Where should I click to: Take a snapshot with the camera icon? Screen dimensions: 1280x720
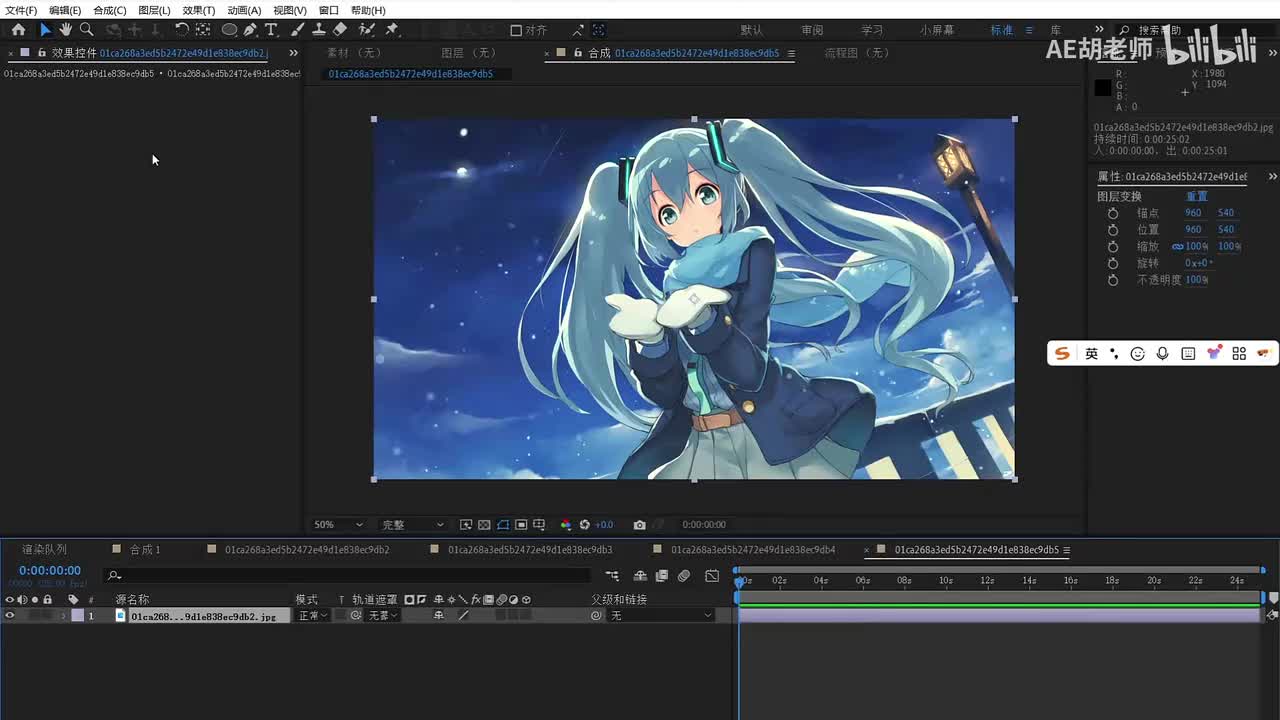click(640, 524)
